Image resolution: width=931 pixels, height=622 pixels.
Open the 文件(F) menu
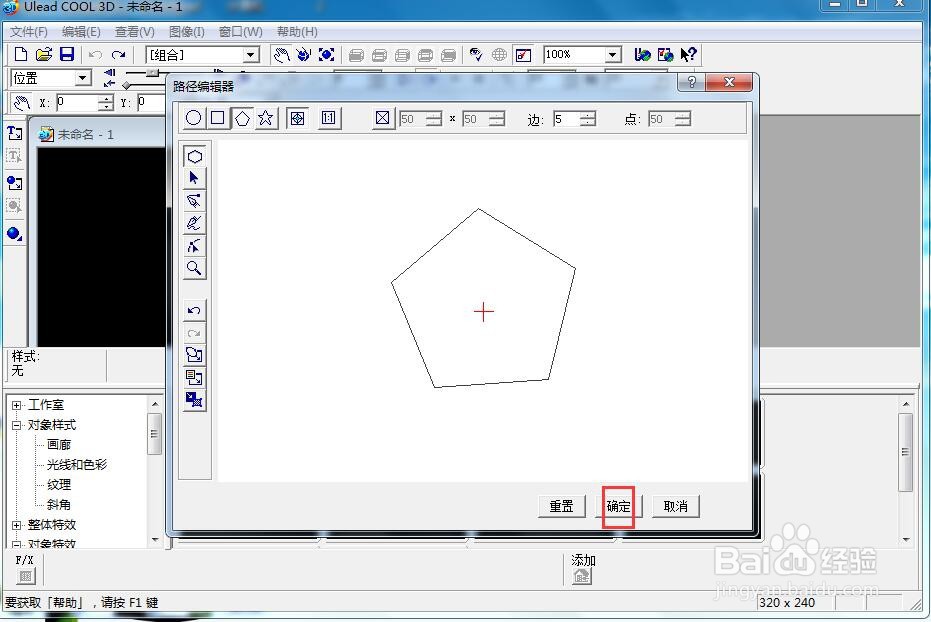click(28, 32)
